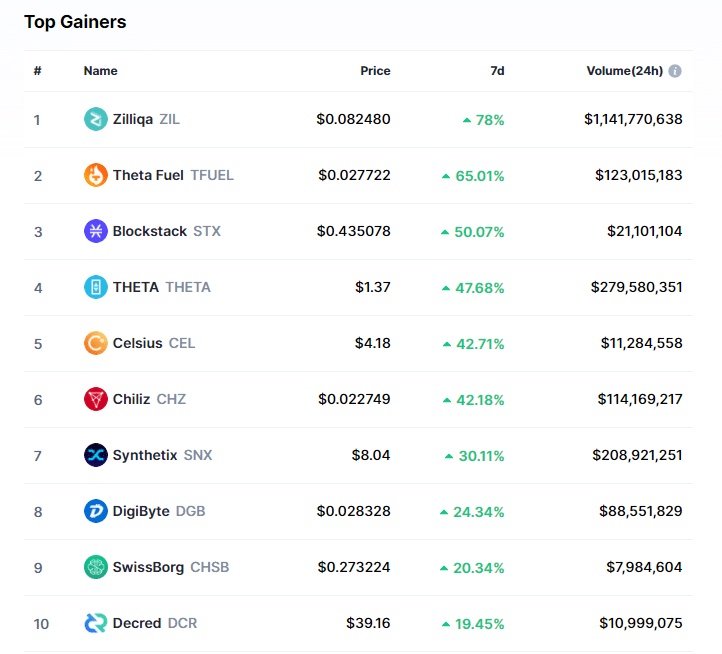Click the DigiByte blue logo icon
Viewport: 722px width, 654px height.
95,511
